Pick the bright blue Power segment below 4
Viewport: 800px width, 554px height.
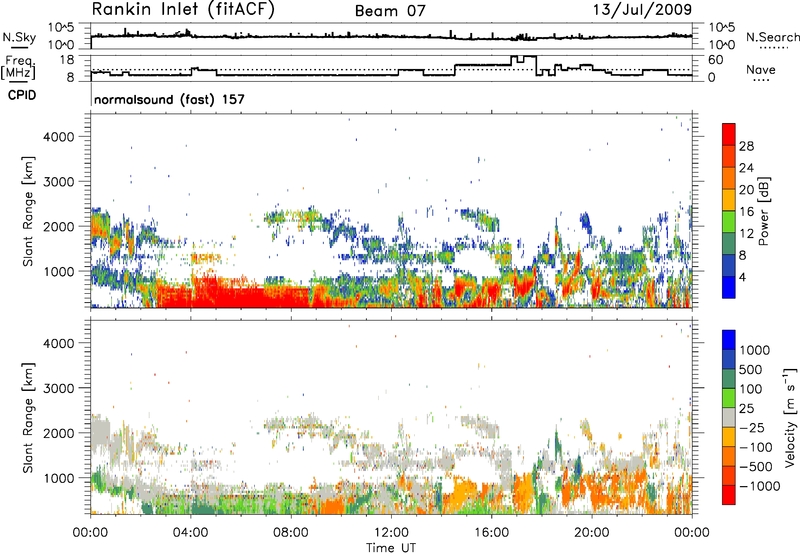[x=729, y=287]
